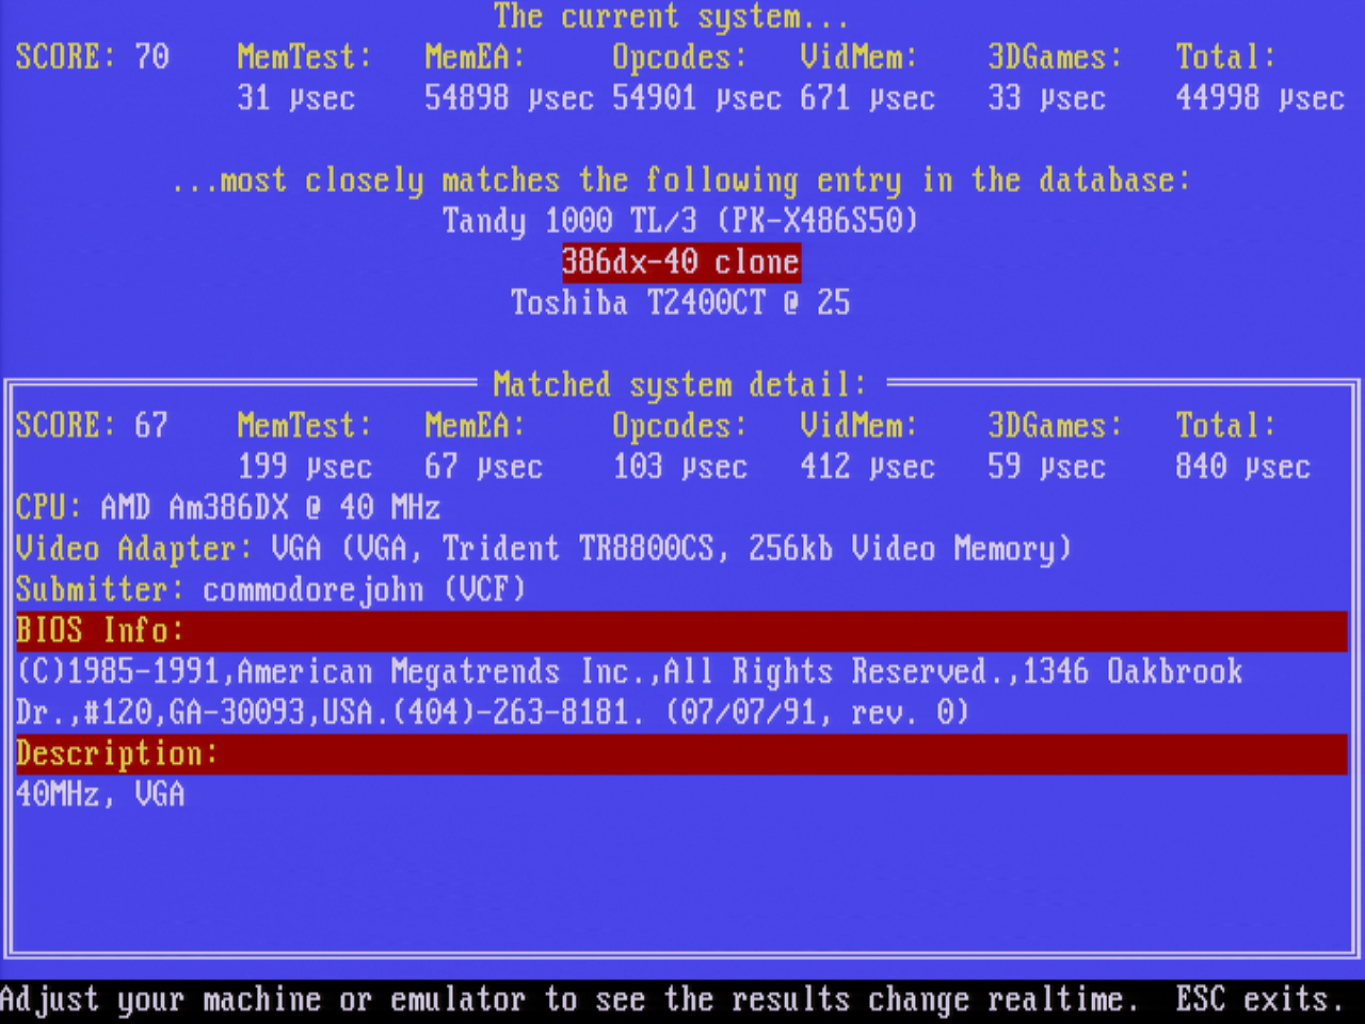Click the "VidMem:" label in current system row
The height and width of the screenshot is (1024, 1365).
[859, 57]
